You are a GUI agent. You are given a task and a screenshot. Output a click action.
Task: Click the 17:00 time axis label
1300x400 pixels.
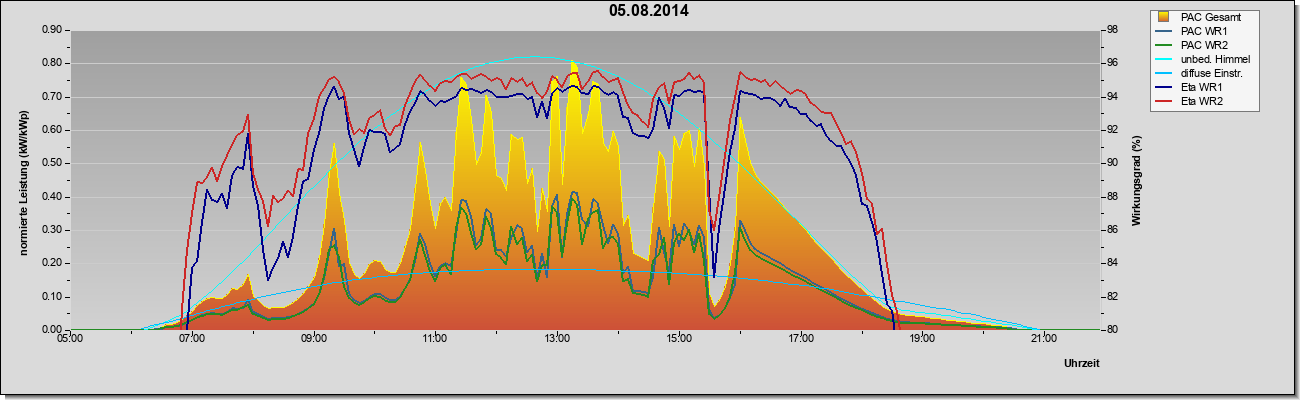coord(800,339)
